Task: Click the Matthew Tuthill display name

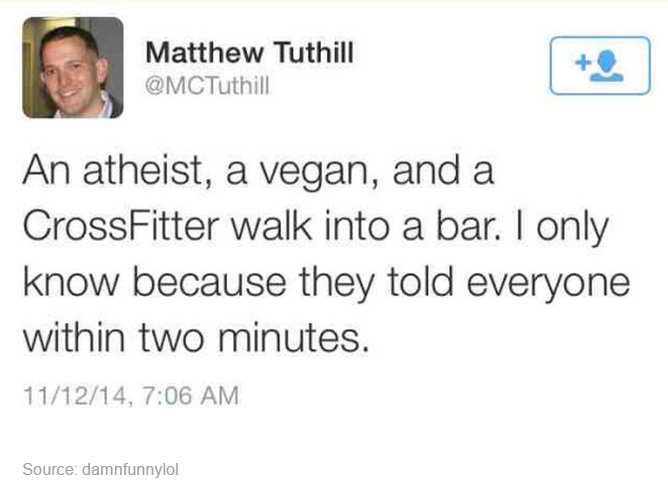Action: click(249, 52)
